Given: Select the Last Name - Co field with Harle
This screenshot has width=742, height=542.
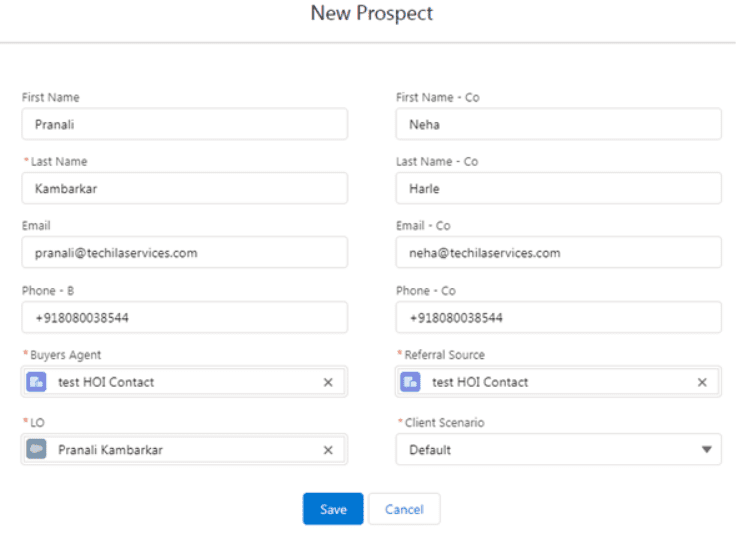Looking at the screenshot, I should click(x=558, y=188).
